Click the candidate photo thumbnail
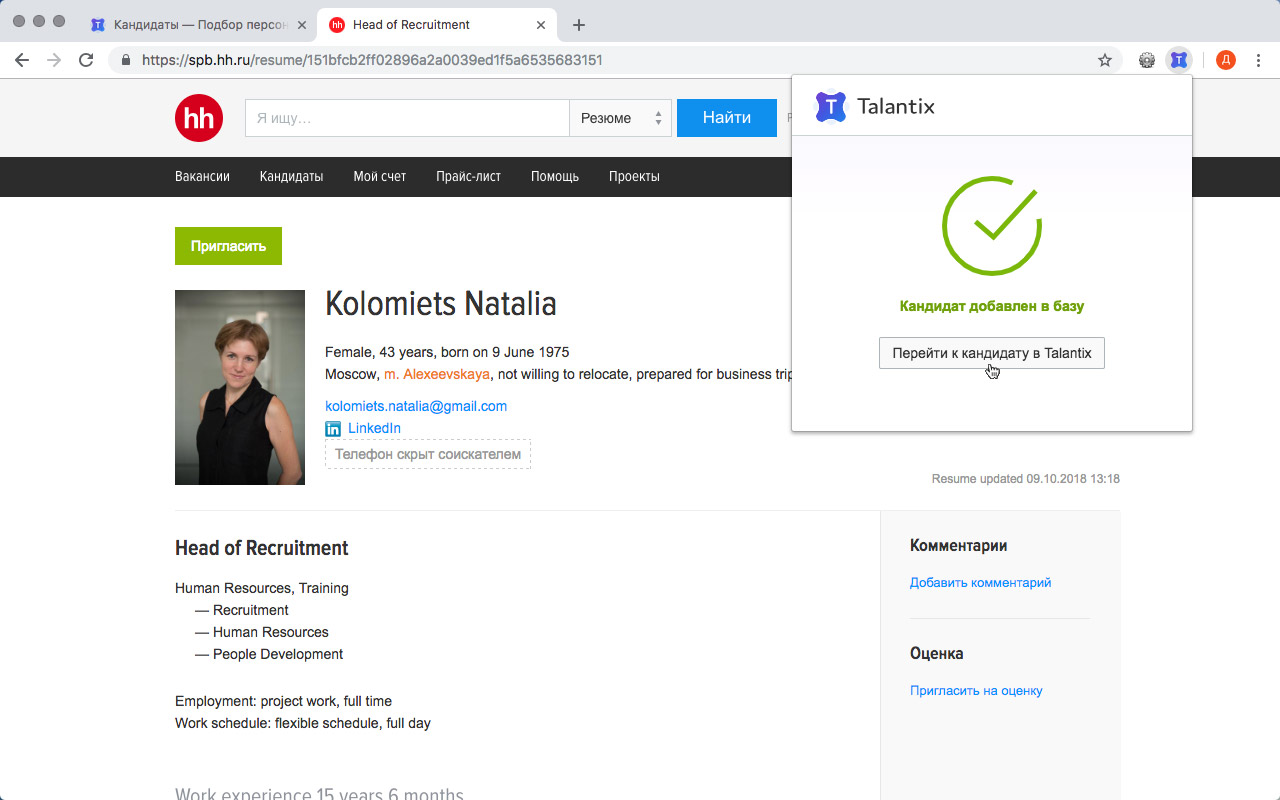 pyautogui.click(x=240, y=387)
